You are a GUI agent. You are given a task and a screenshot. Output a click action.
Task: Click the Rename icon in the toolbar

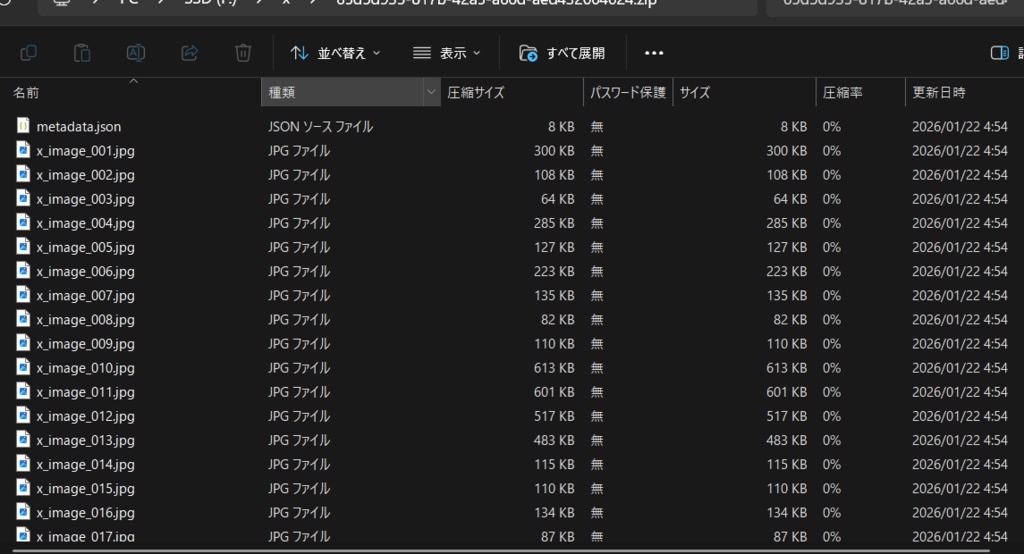(x=135, y=53)
